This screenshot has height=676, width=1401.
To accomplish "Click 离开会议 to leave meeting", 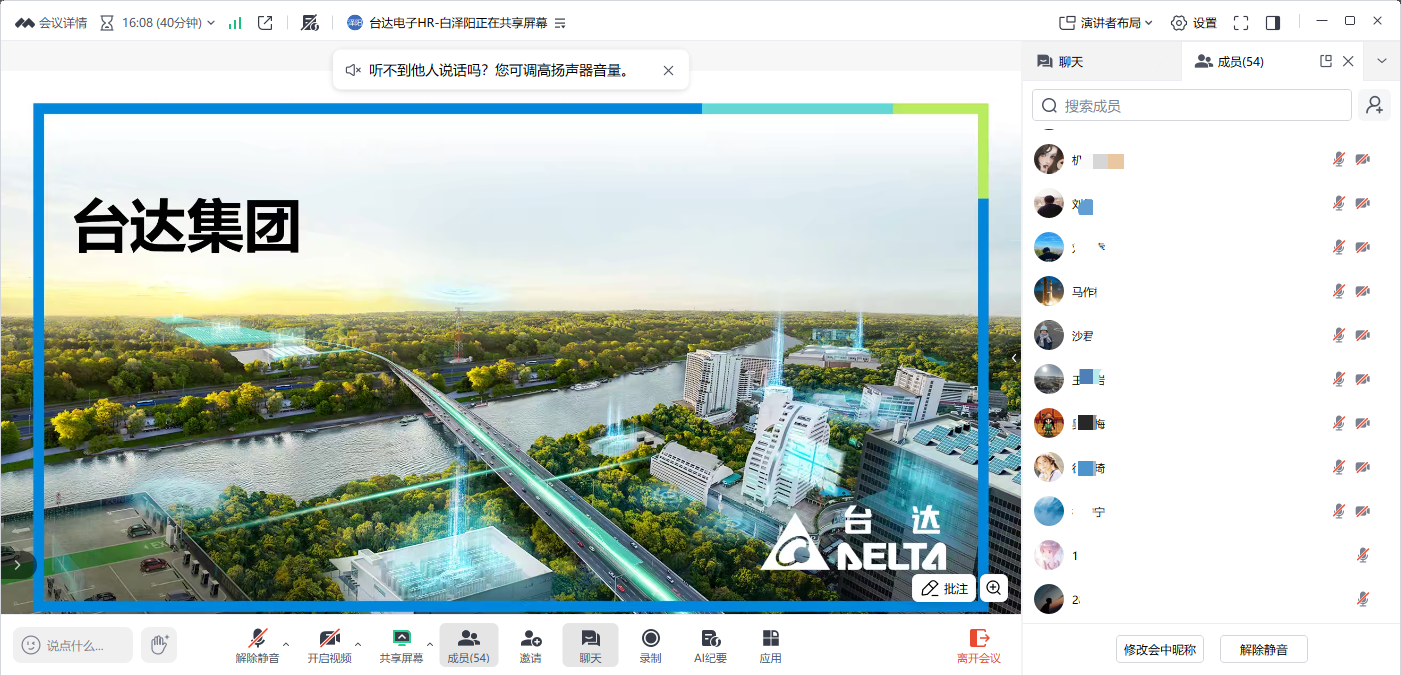I will [978, 645].
